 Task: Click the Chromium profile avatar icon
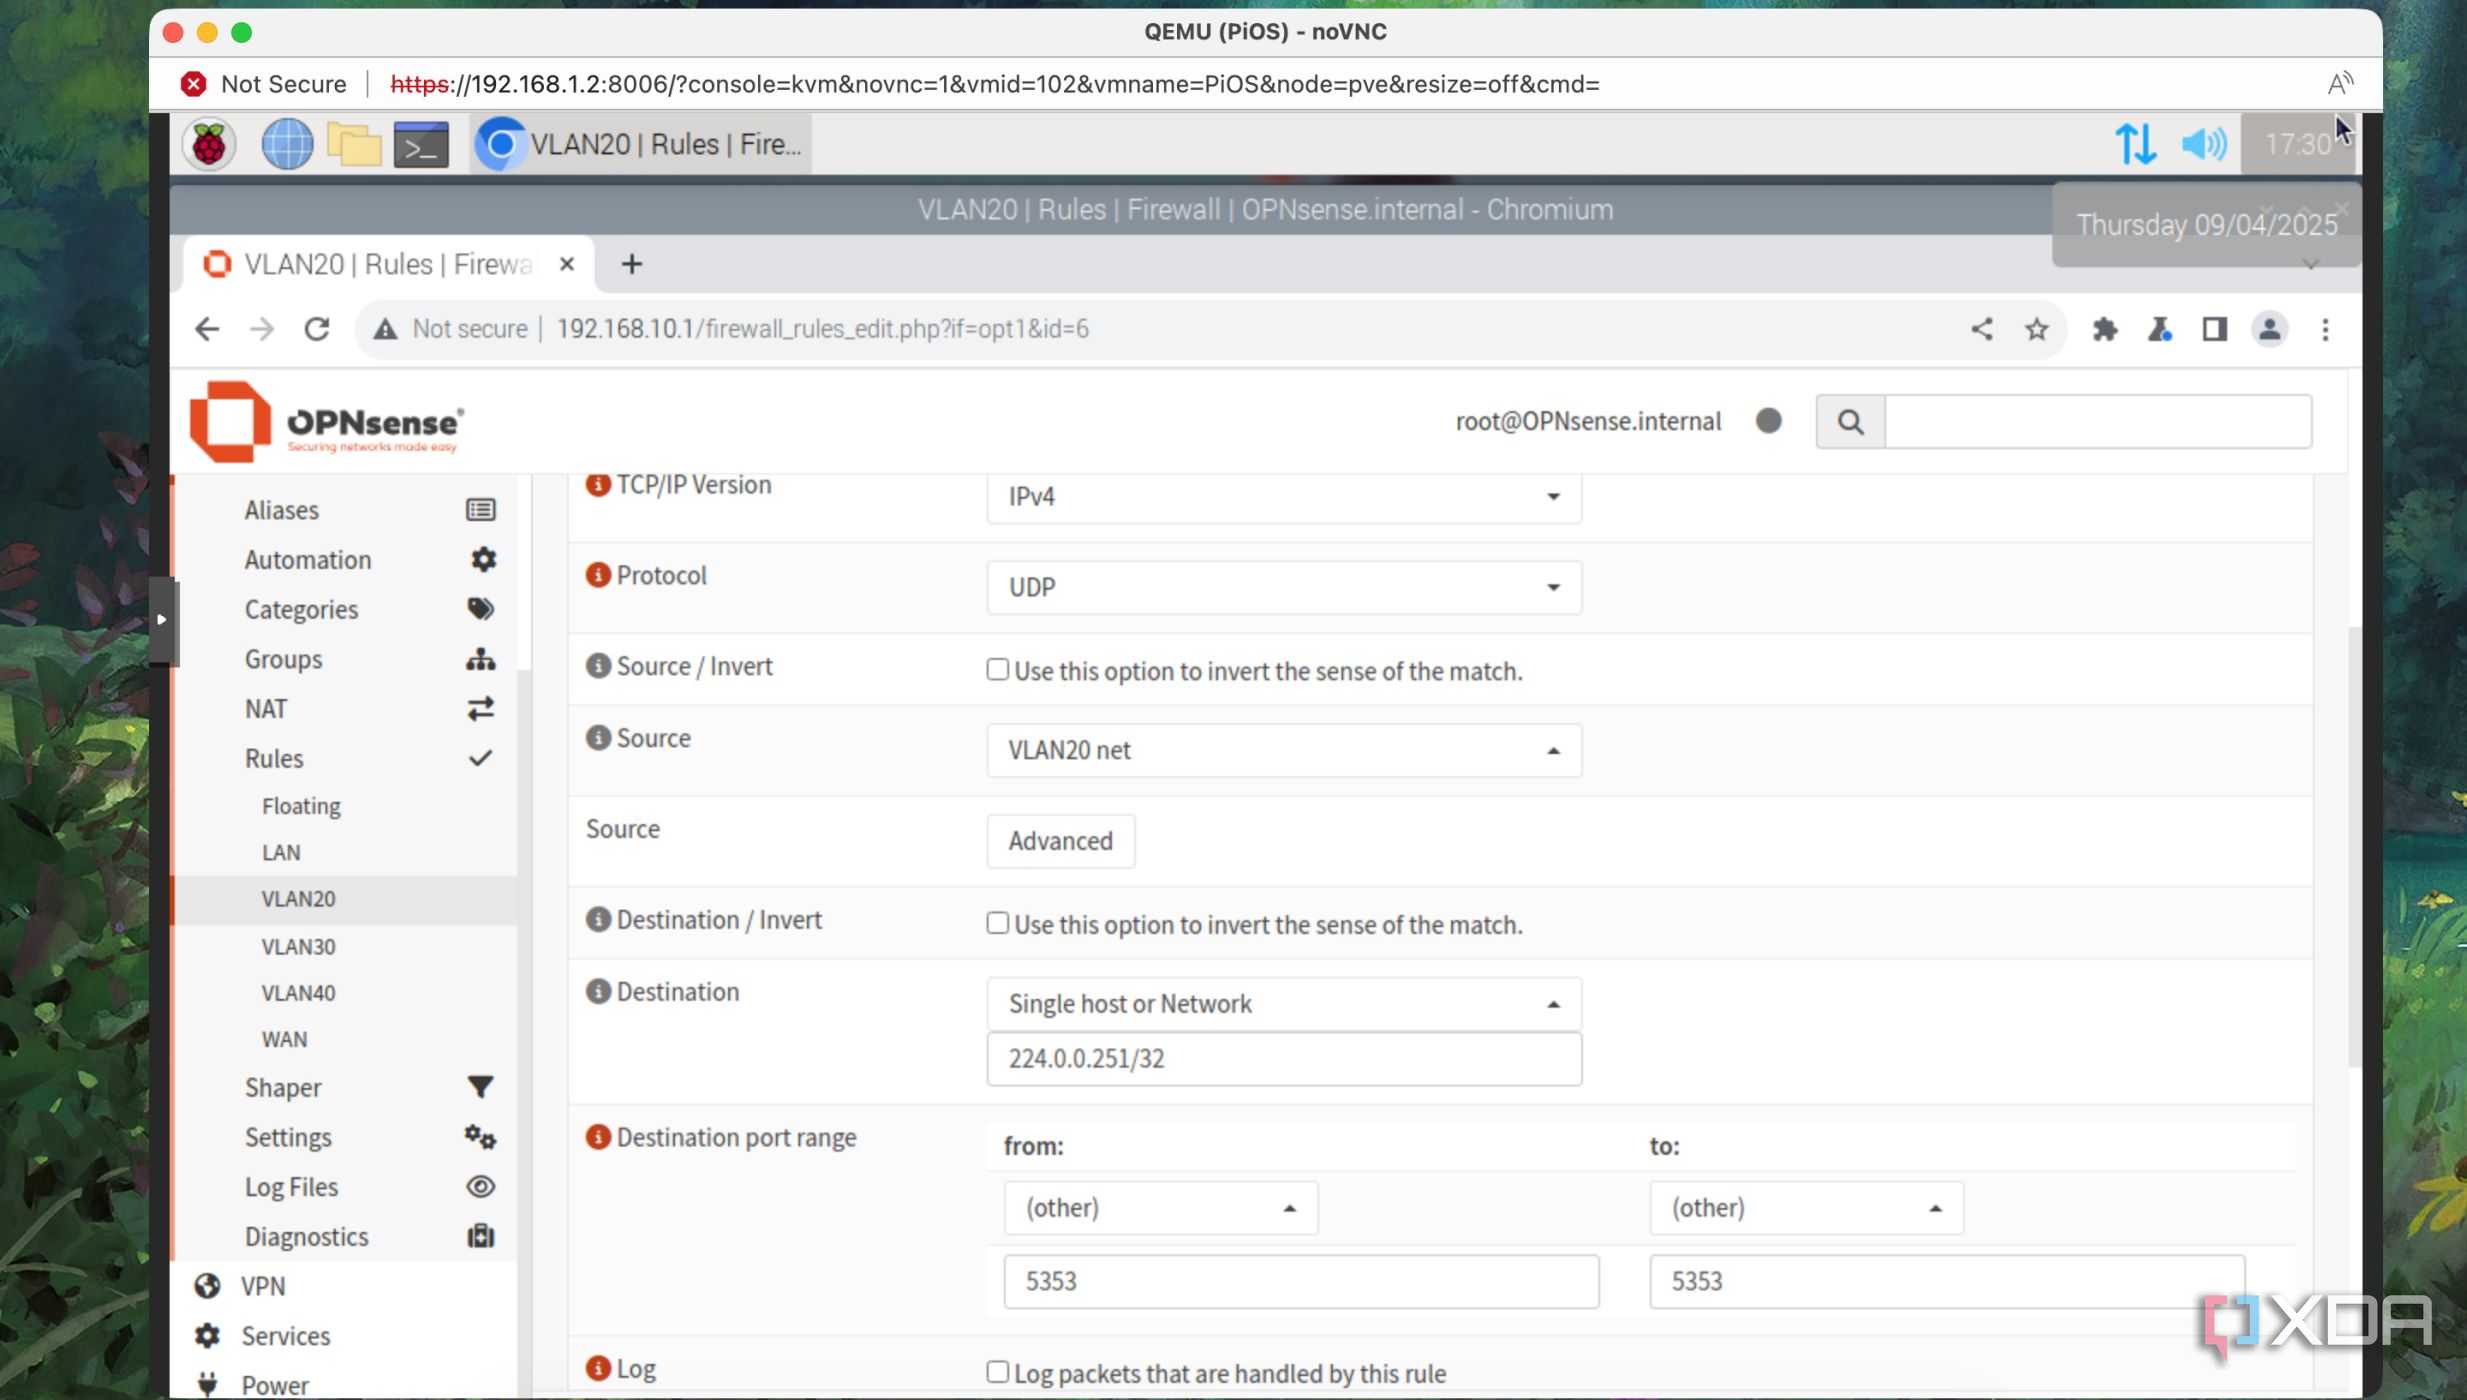pyautogui.click(x=2269, y=329)
